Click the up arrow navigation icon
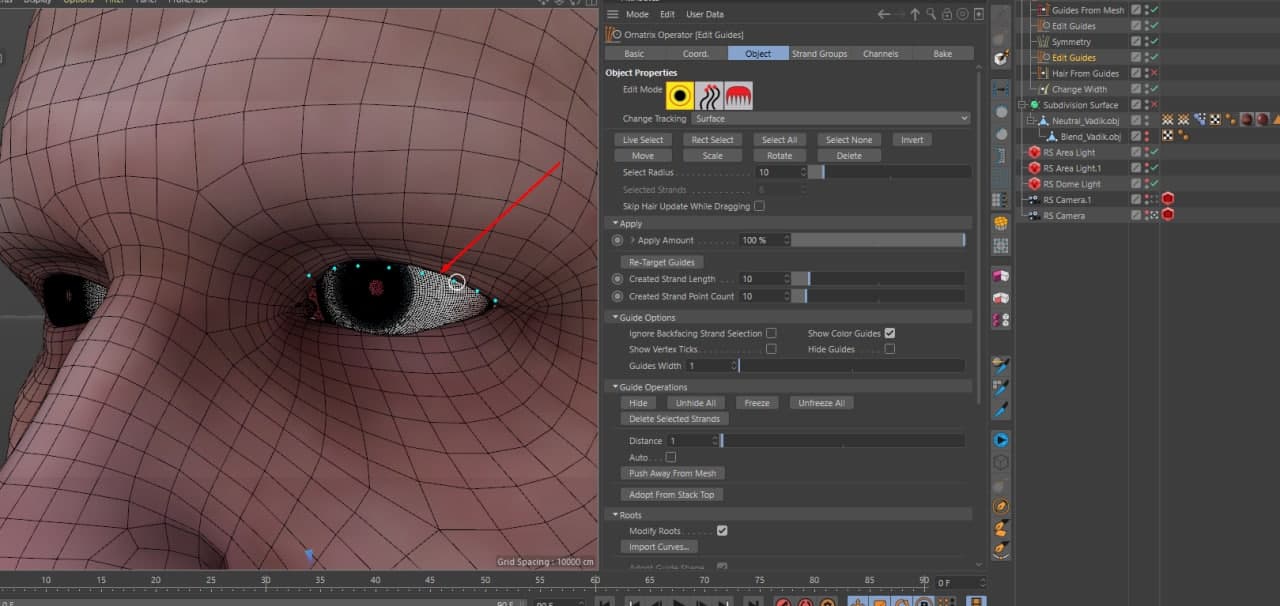Viewport: 1280px width, 606px height. click(915, 14)
